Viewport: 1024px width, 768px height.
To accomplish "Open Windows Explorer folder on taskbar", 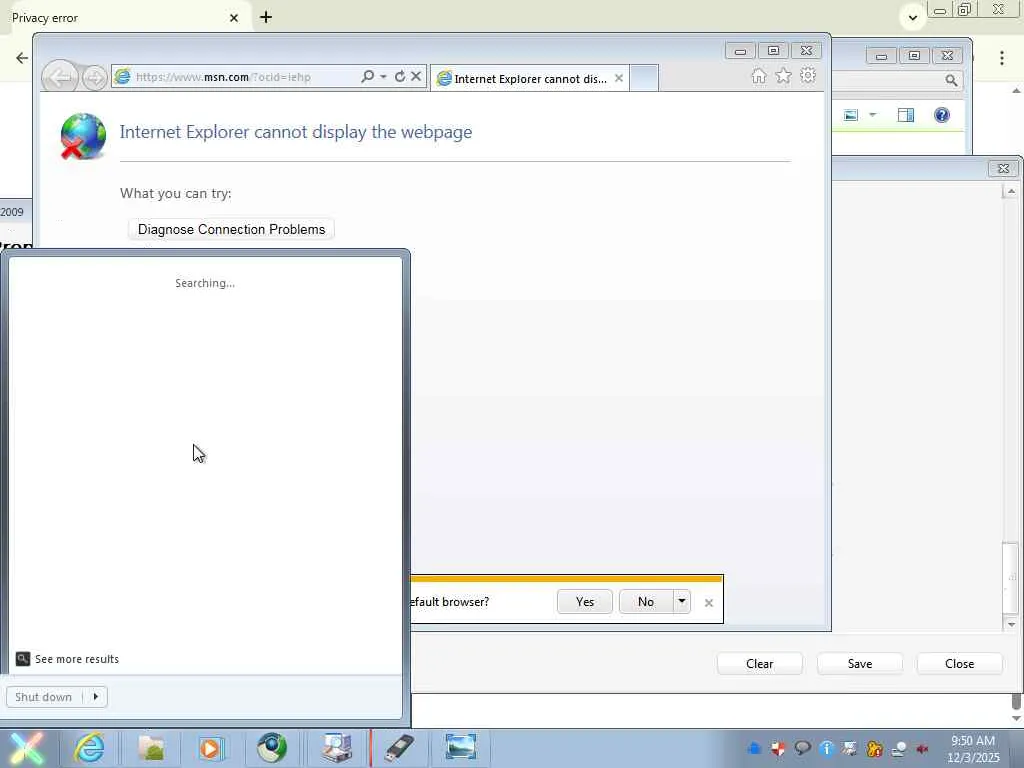I will (x=151, y=748).
